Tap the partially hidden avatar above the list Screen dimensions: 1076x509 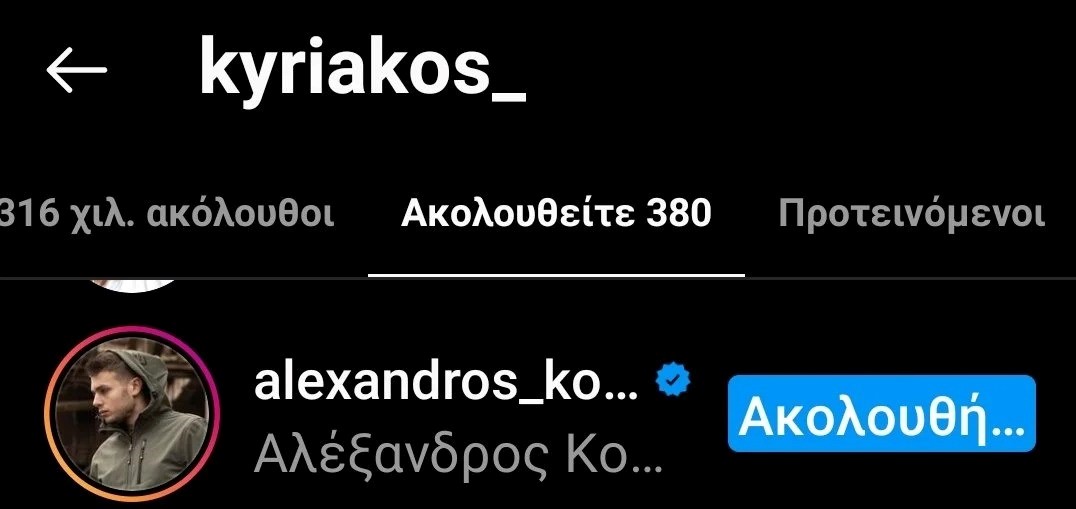(x=134, y=285)
